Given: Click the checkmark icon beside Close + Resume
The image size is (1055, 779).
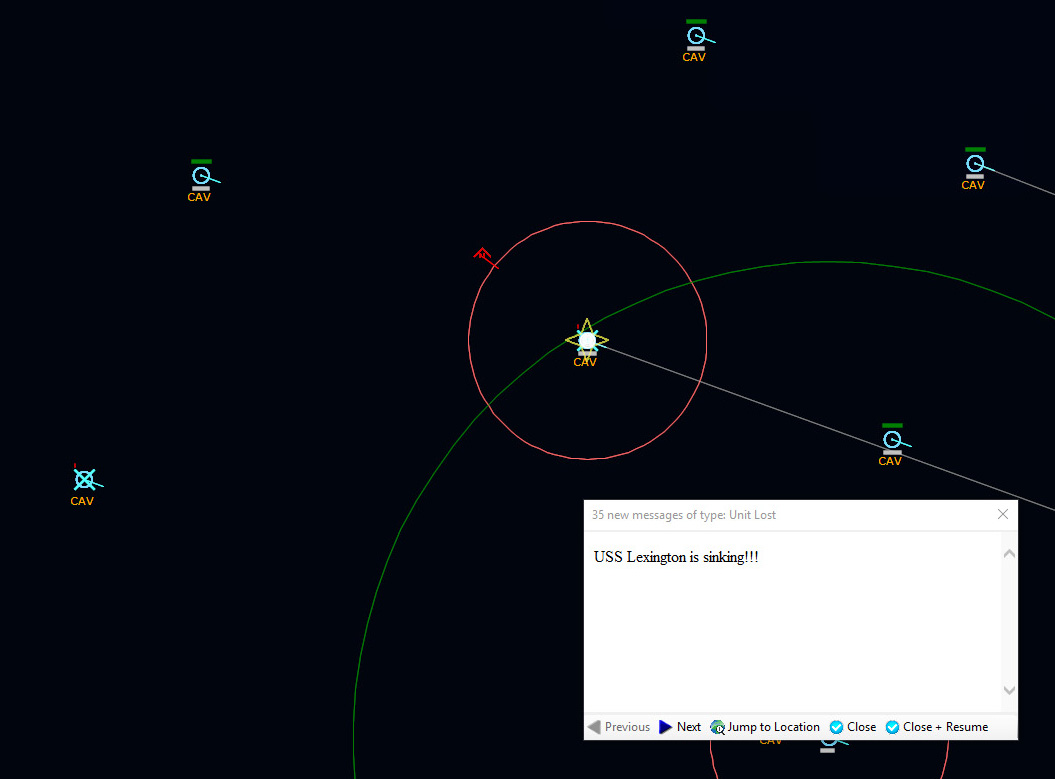Looking at the screenshot, I should click(x=892, y=727).
